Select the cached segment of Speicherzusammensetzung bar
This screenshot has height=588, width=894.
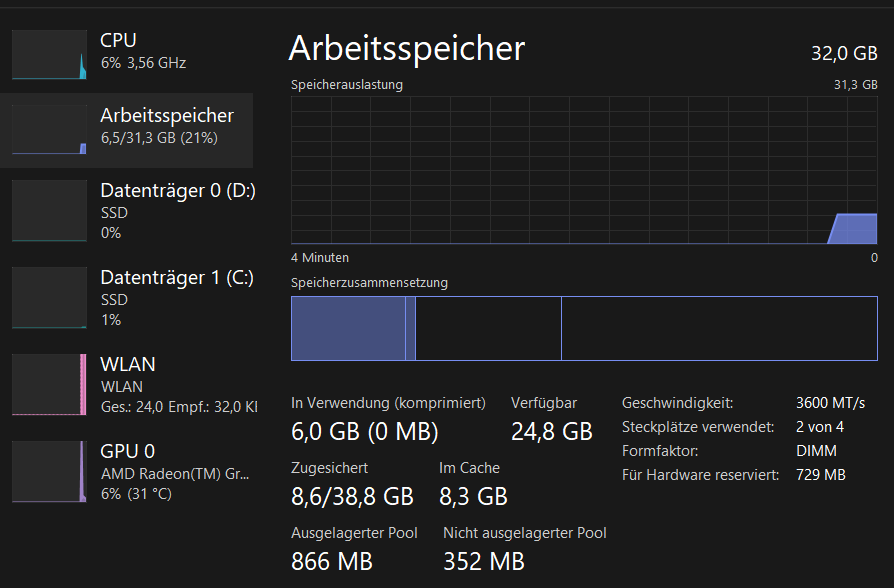[488, 328]
